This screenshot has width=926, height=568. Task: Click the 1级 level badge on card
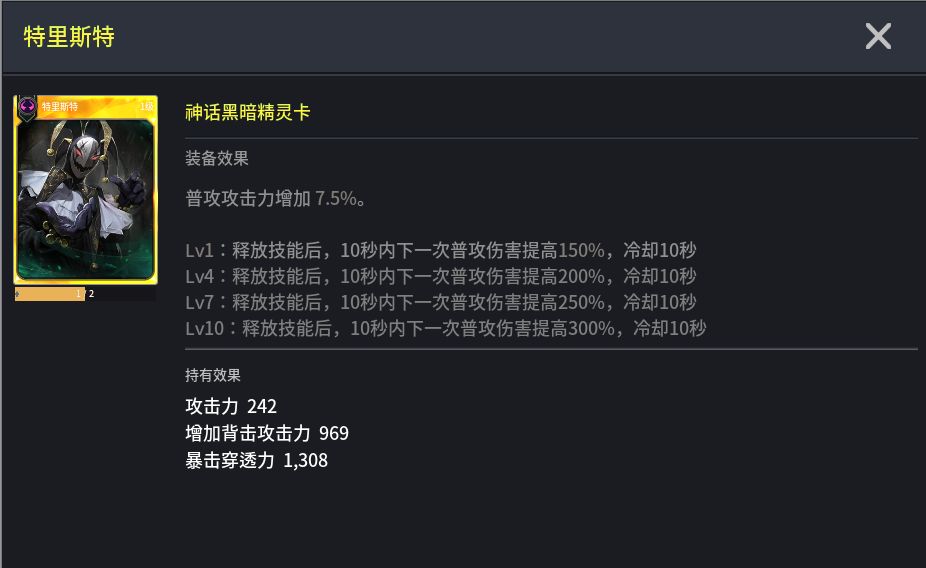[146, 106]
